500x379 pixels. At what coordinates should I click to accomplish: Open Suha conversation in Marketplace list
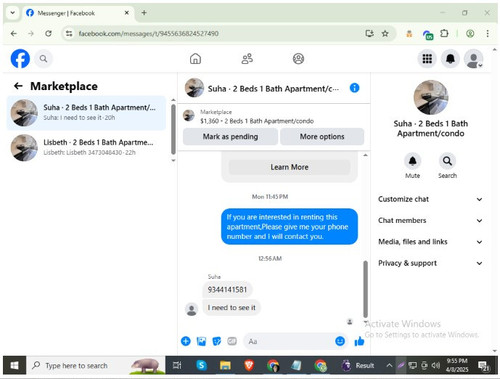click(x=86, y=113)
